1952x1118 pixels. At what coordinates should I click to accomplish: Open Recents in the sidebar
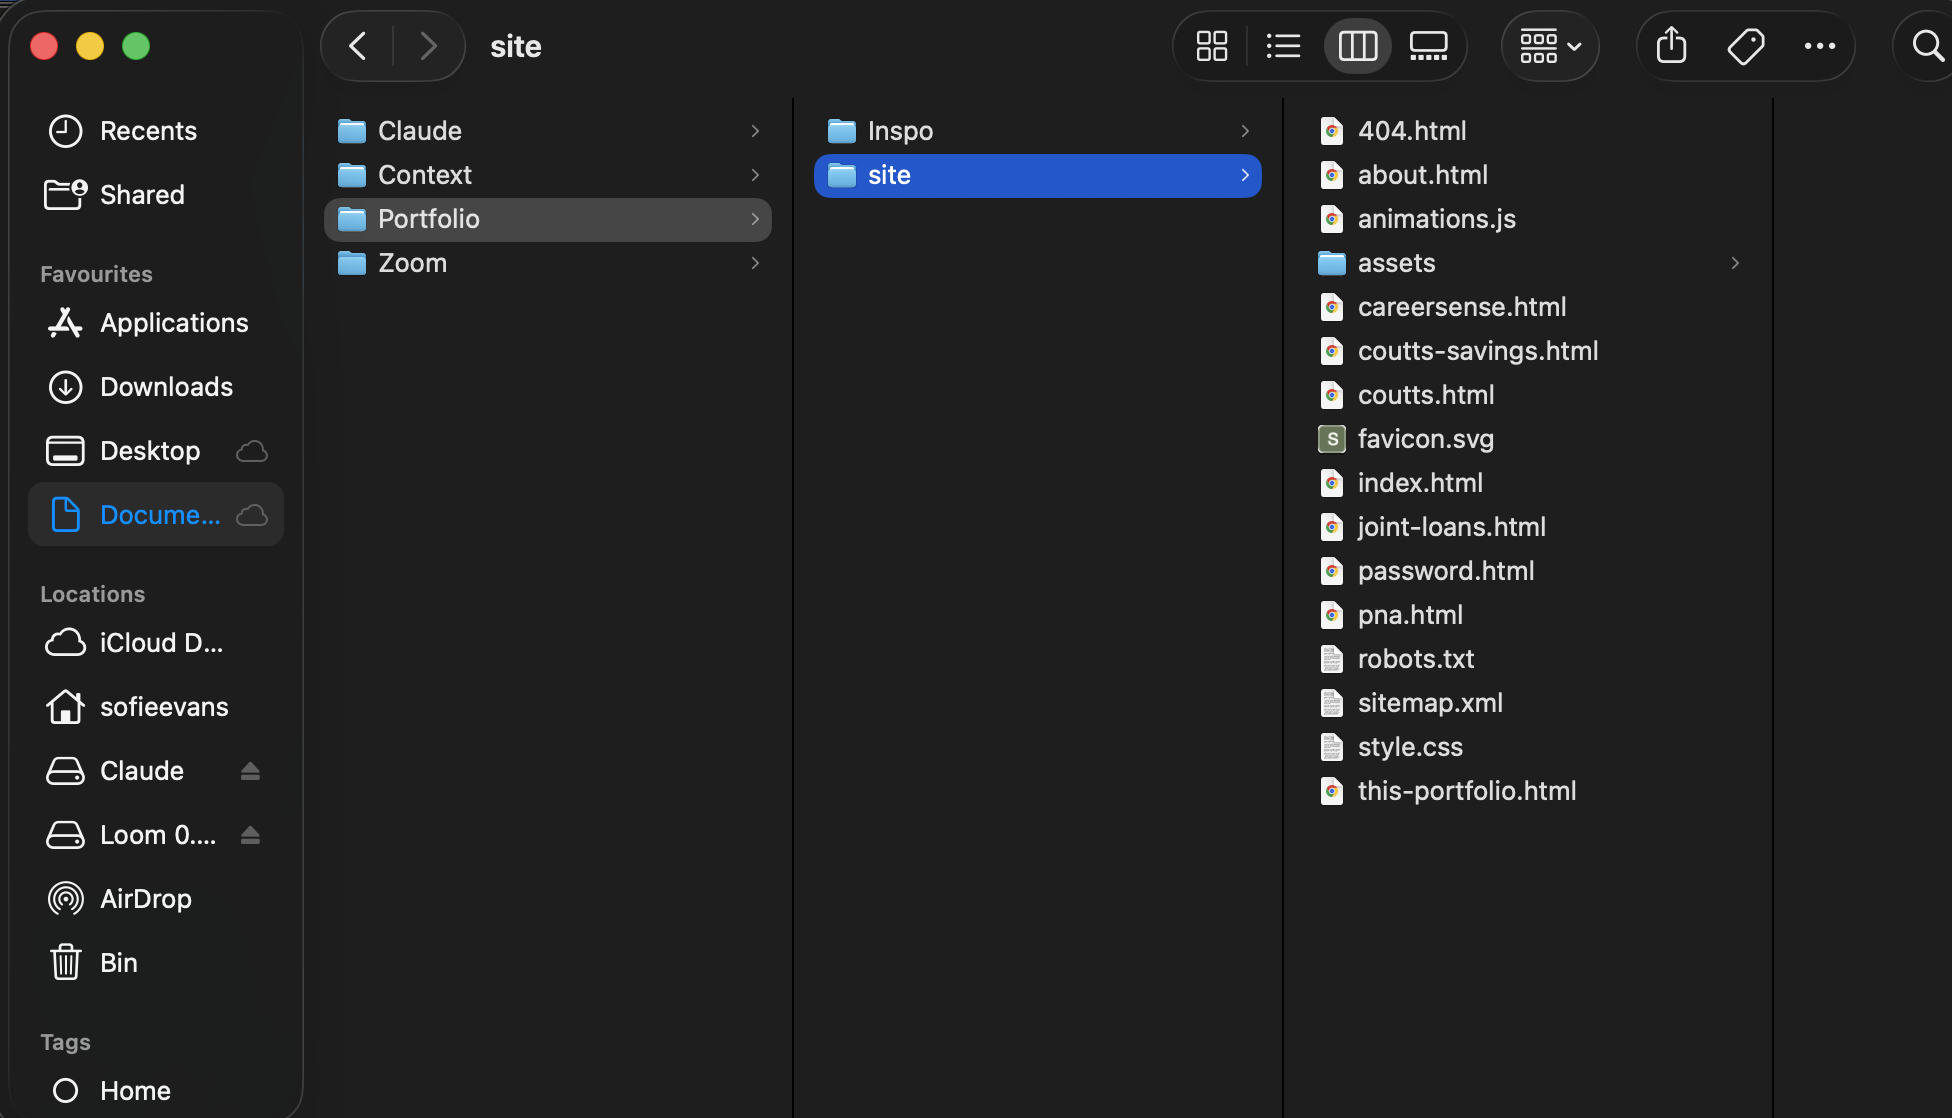156,131
